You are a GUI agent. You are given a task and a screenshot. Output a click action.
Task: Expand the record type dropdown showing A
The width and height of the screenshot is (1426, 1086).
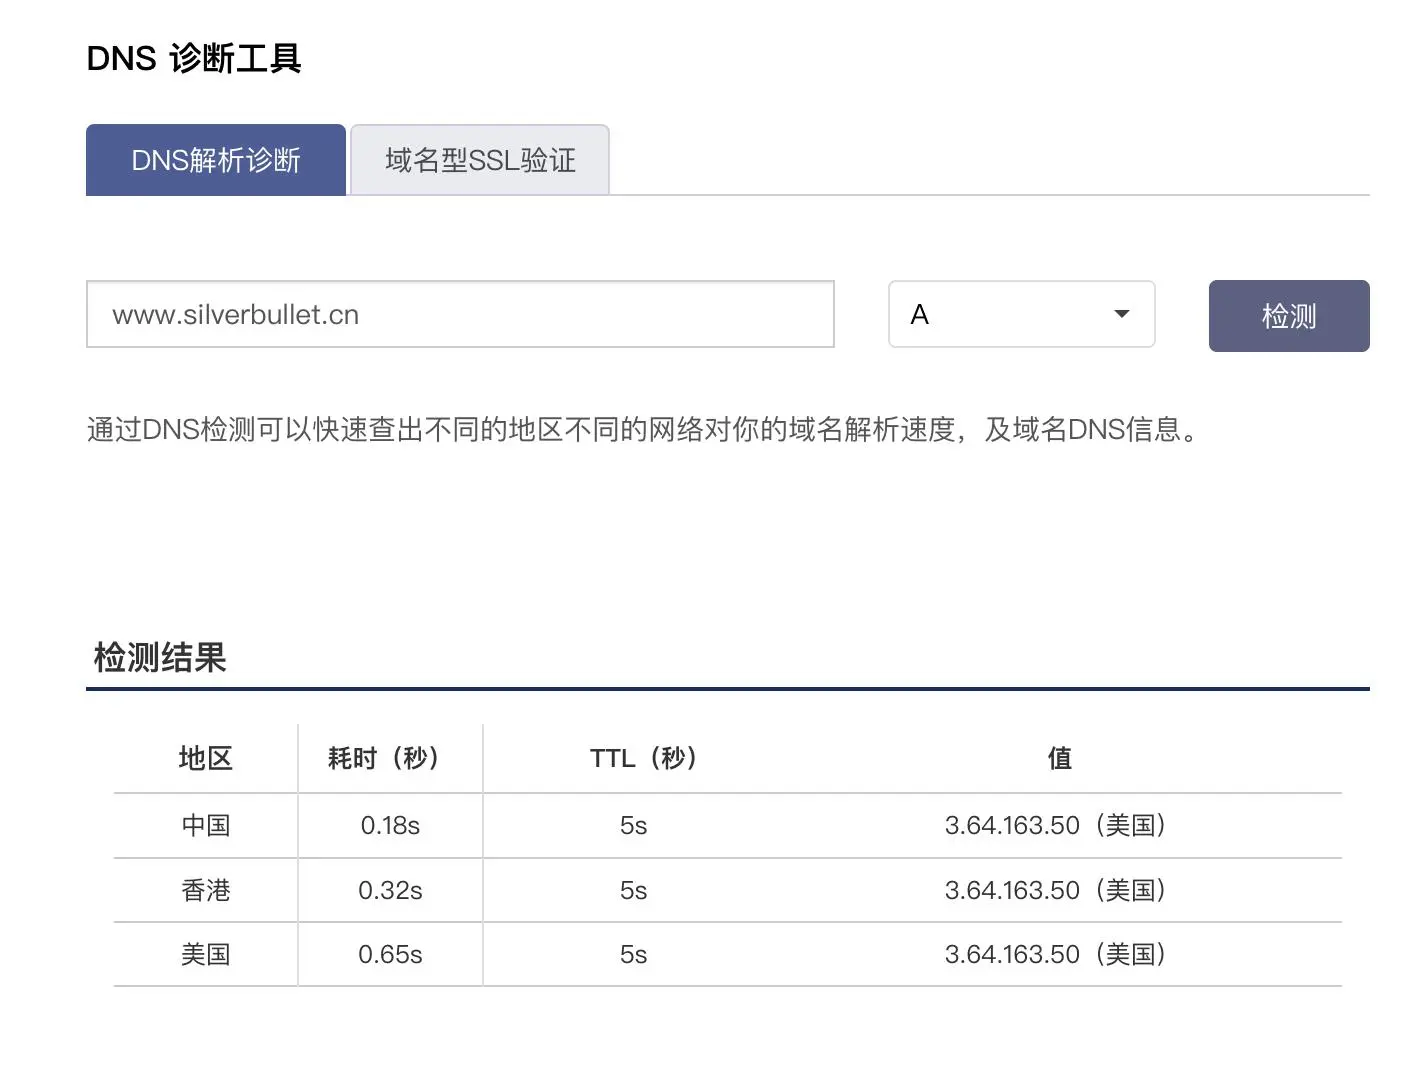1021,315
